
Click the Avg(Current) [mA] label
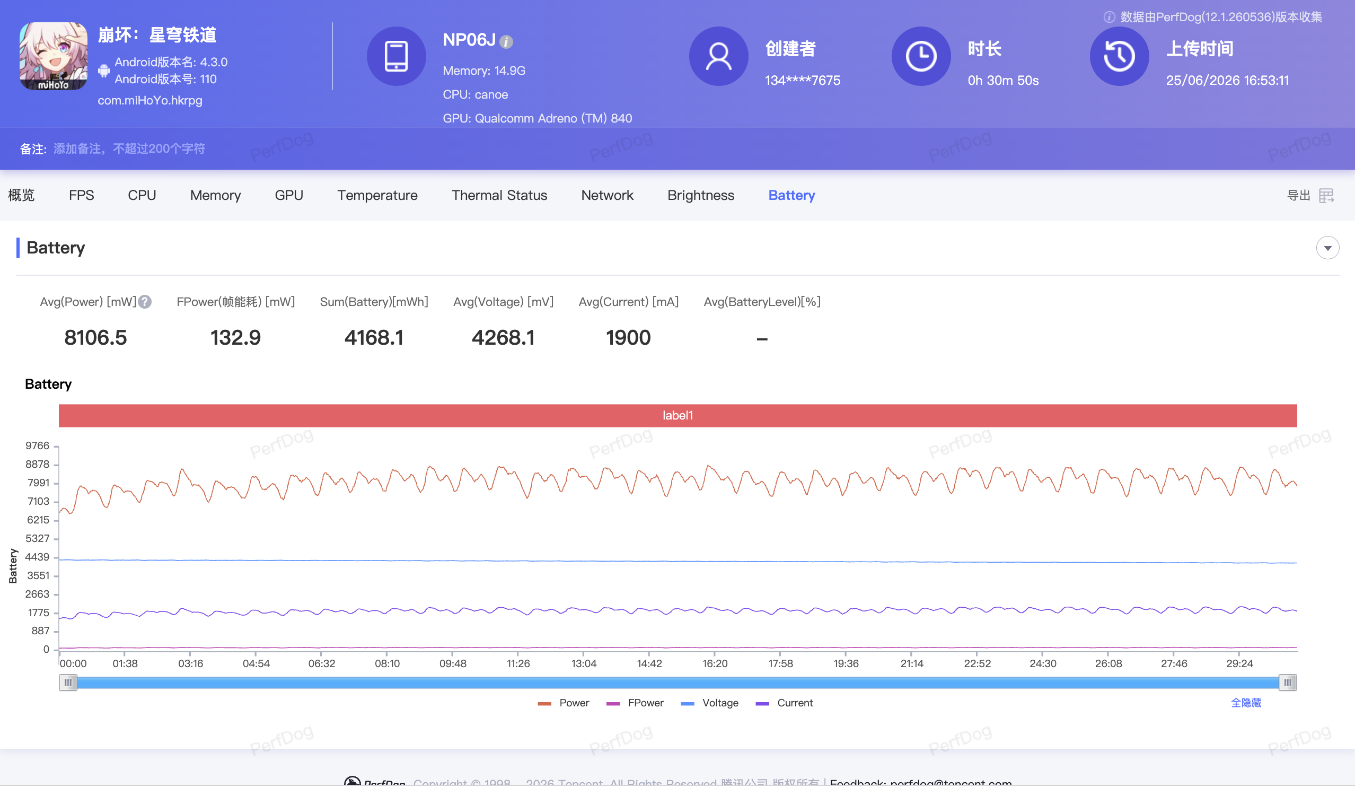pos(629,302)
